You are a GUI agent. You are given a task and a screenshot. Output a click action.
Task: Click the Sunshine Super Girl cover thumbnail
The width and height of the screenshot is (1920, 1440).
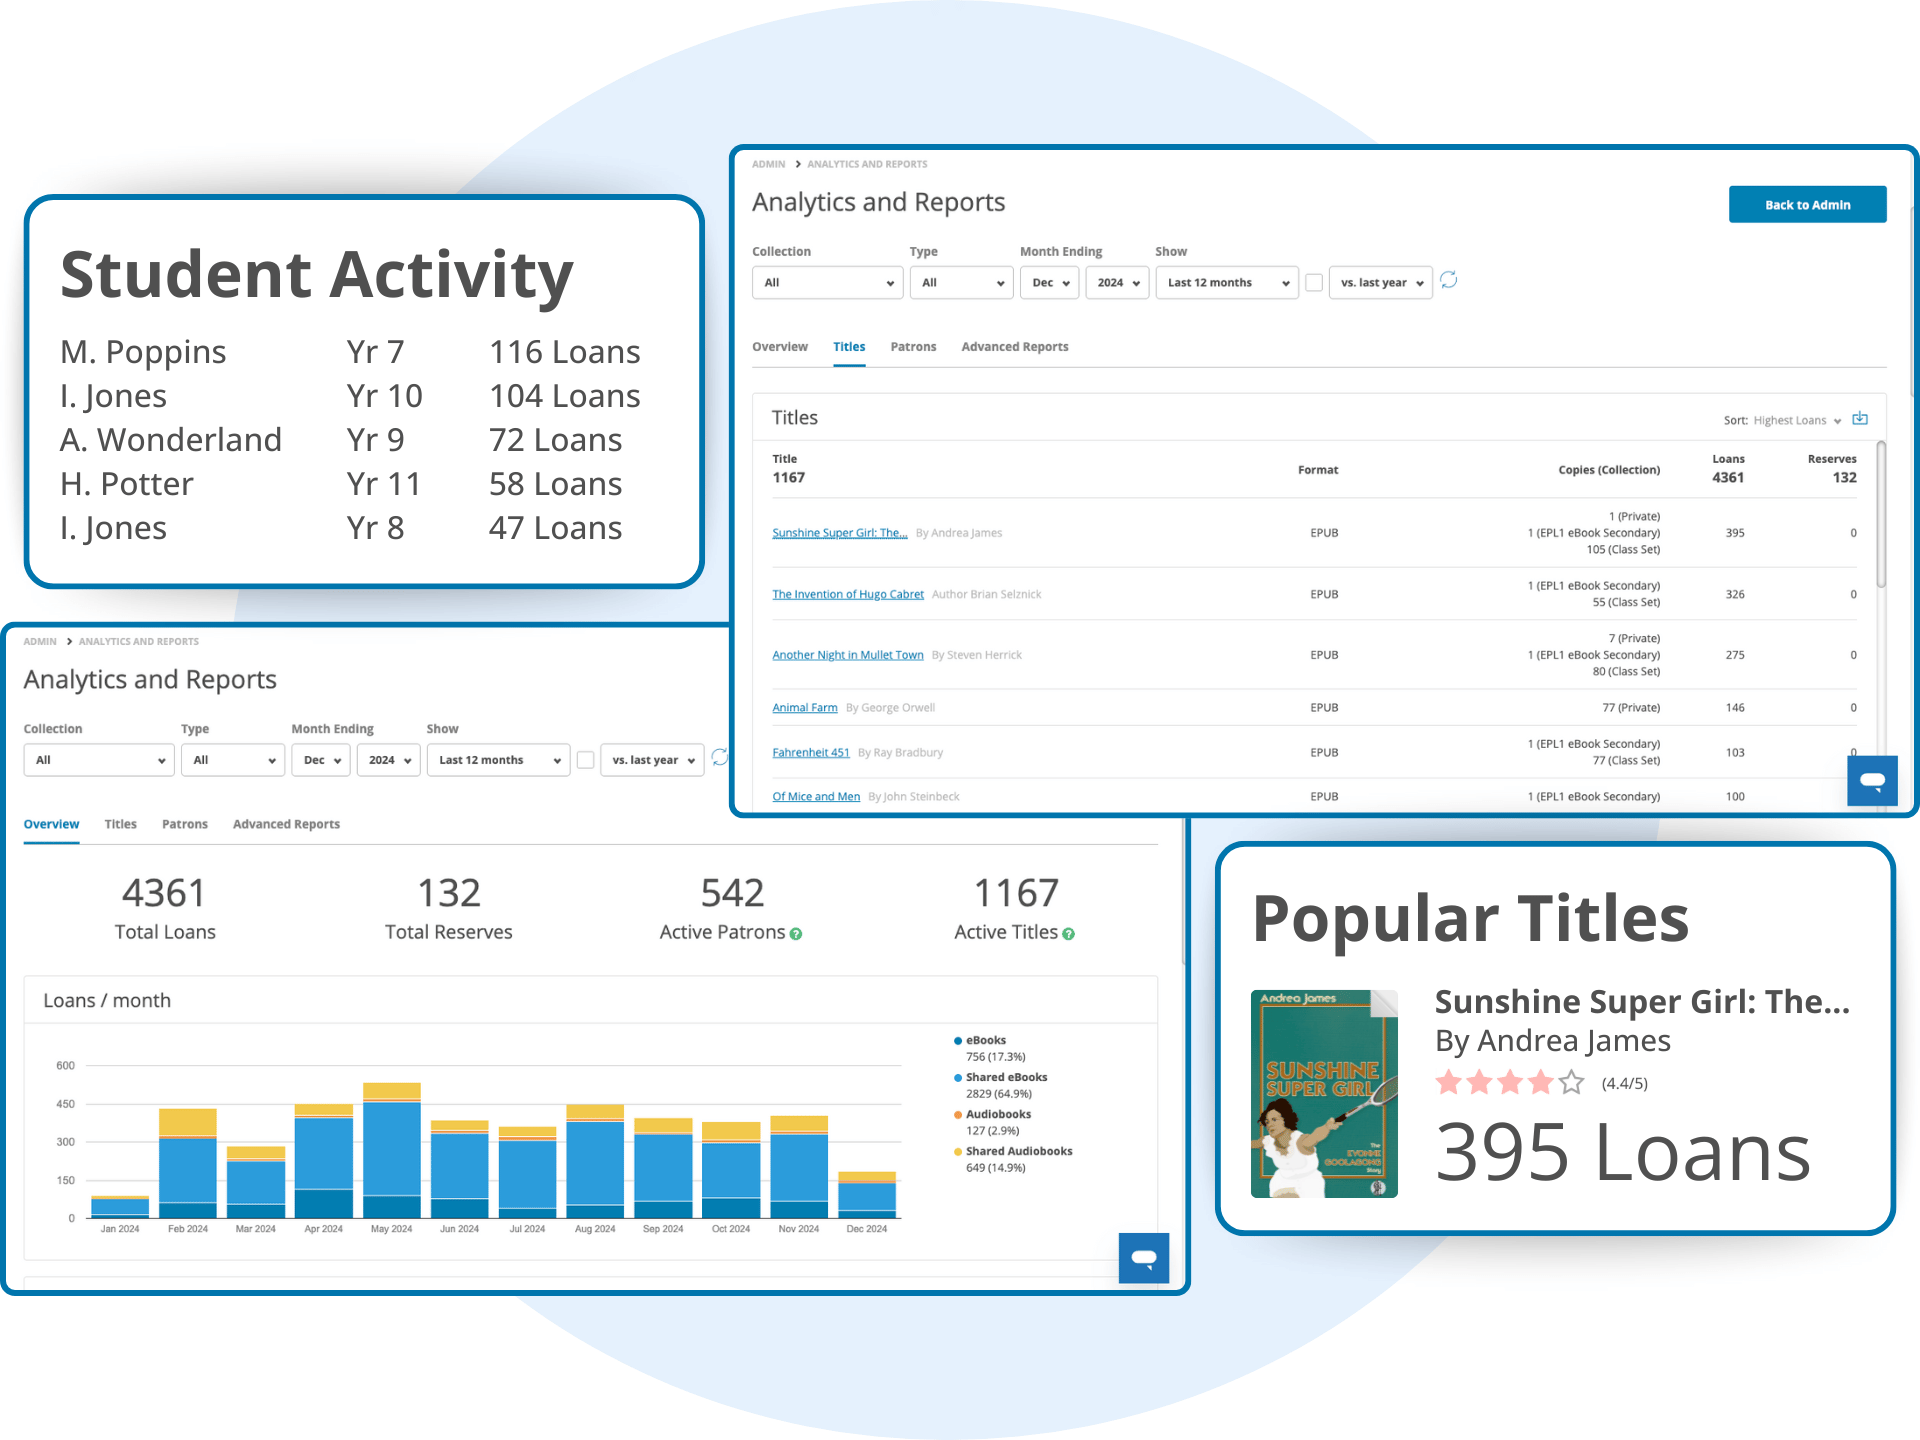click(1324, 1093)
